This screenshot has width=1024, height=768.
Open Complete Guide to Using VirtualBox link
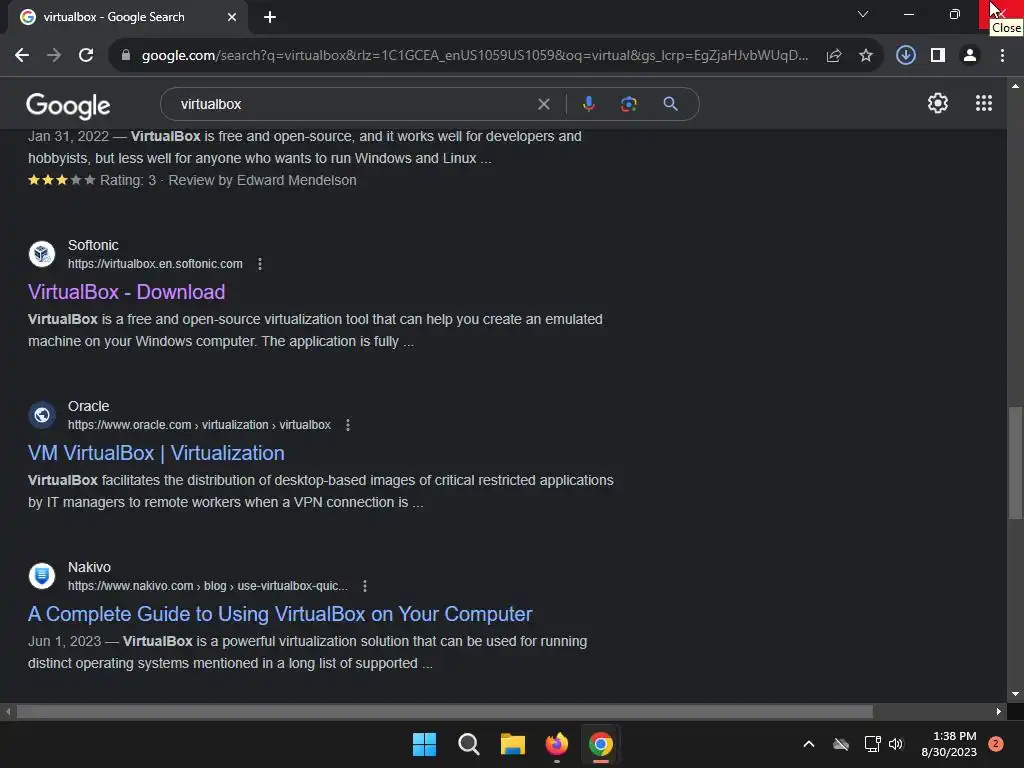point(280,614)
